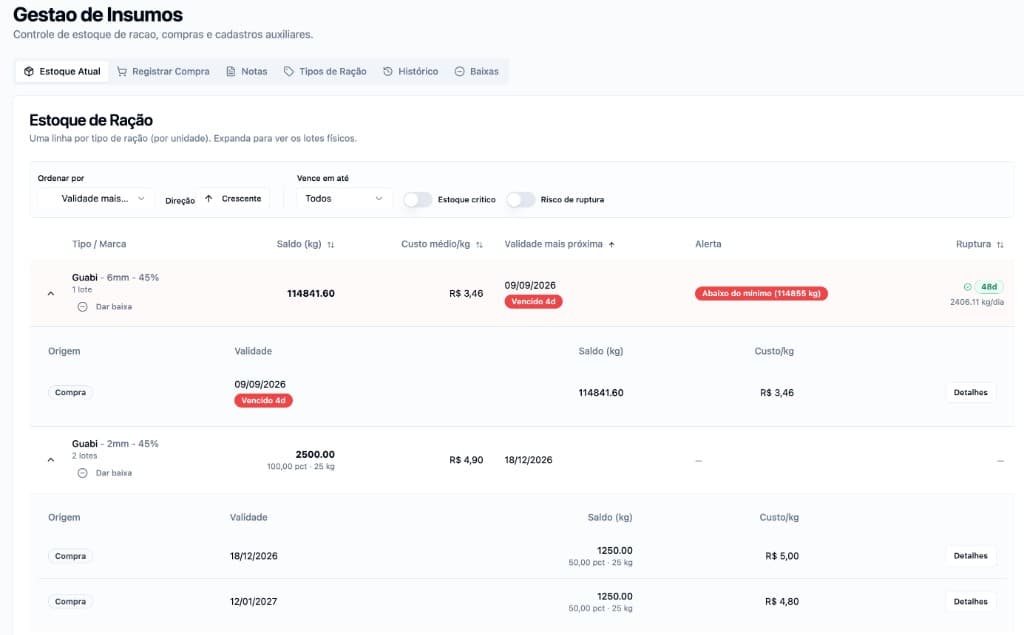Enable the Risco de ruptura switch
This screenshot has height=635, width=1024.
520,199
